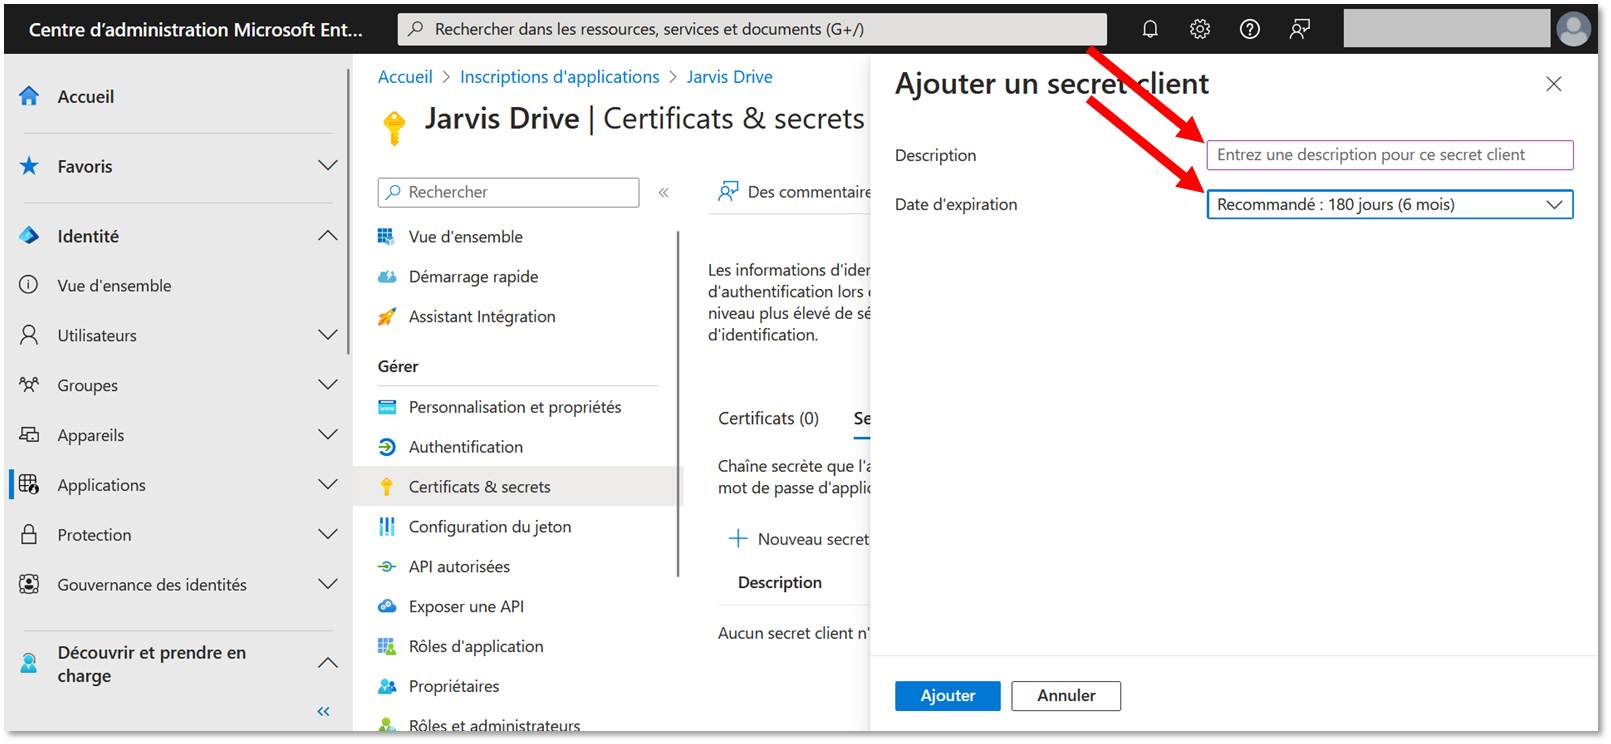Screen dimensions: 1611x744
Task: Click the Démarrage rapide cloud icon
Action: point(387,277)
